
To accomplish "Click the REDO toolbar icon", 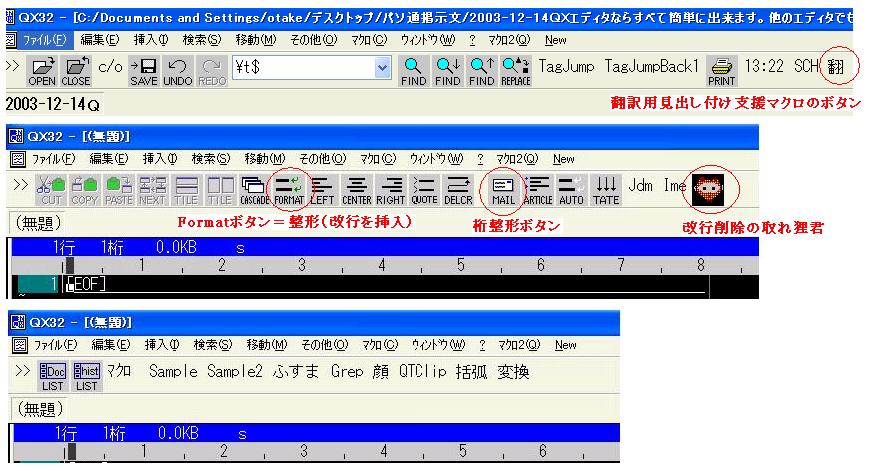I will tap(212, 71).
